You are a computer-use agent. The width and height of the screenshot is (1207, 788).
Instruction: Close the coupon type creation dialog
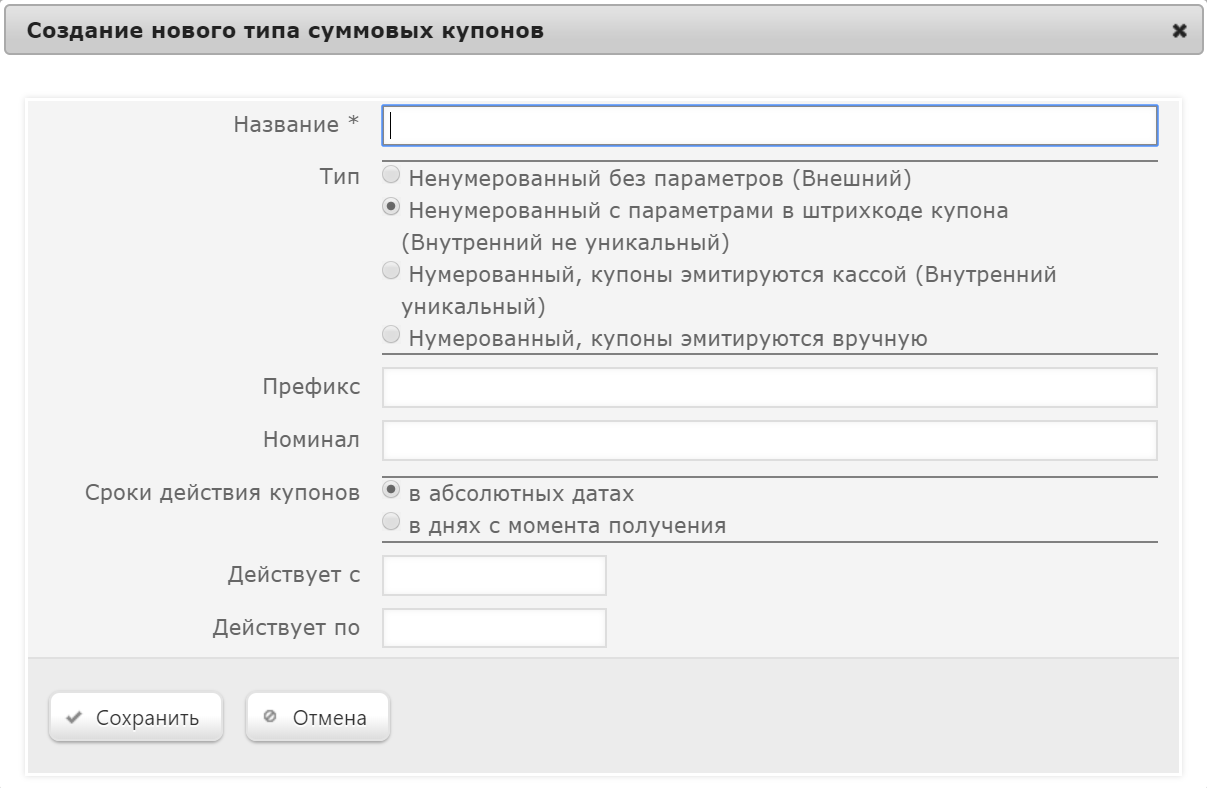[1180, 31]
